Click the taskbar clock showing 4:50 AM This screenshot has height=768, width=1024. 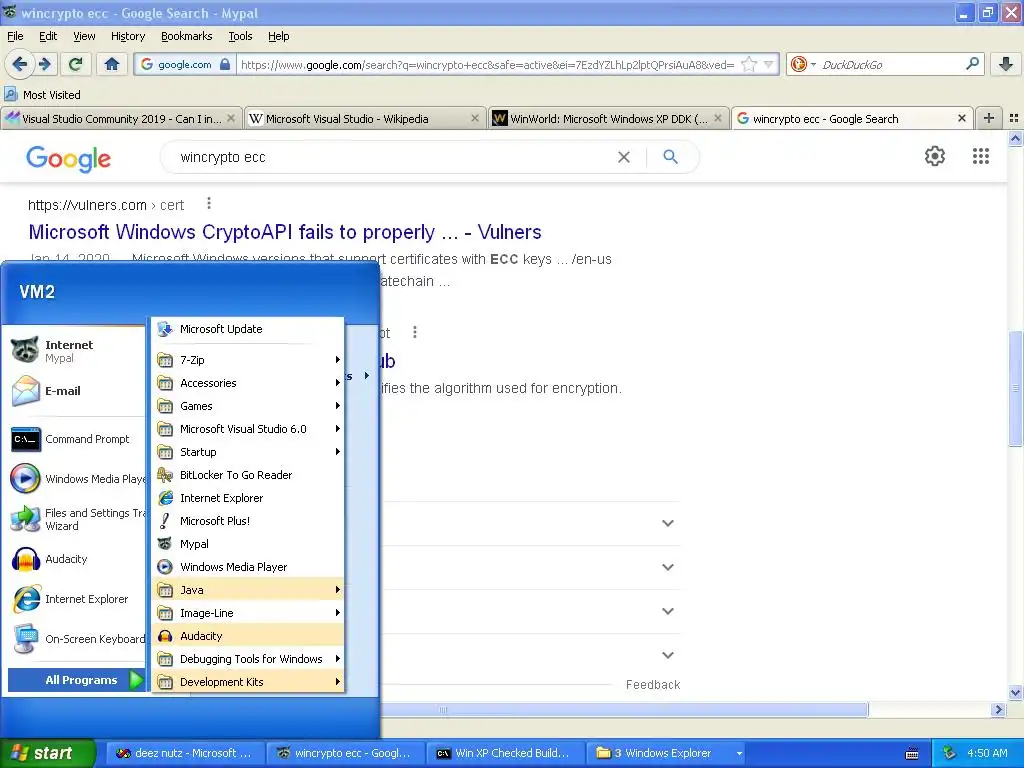tap(987, 753)
